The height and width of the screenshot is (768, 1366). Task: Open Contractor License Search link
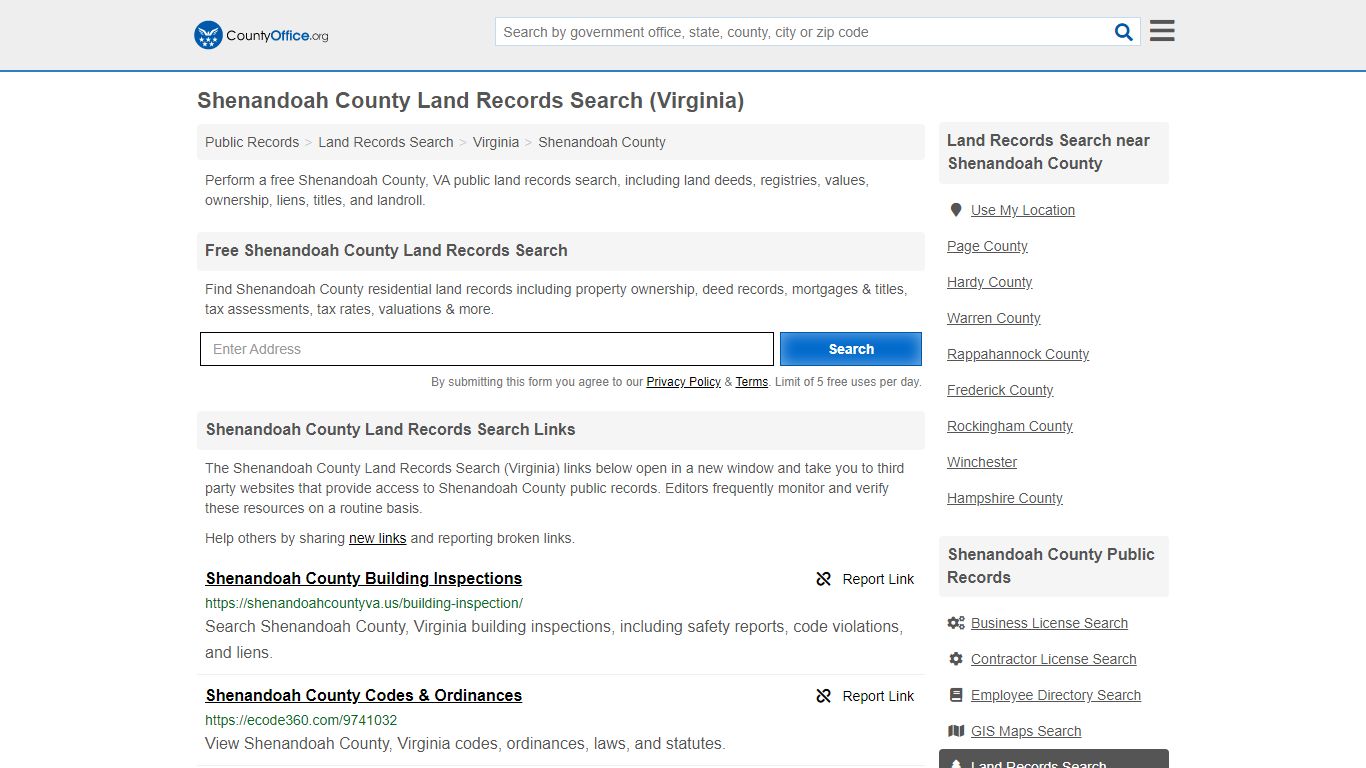click(x=1053, y=659)
